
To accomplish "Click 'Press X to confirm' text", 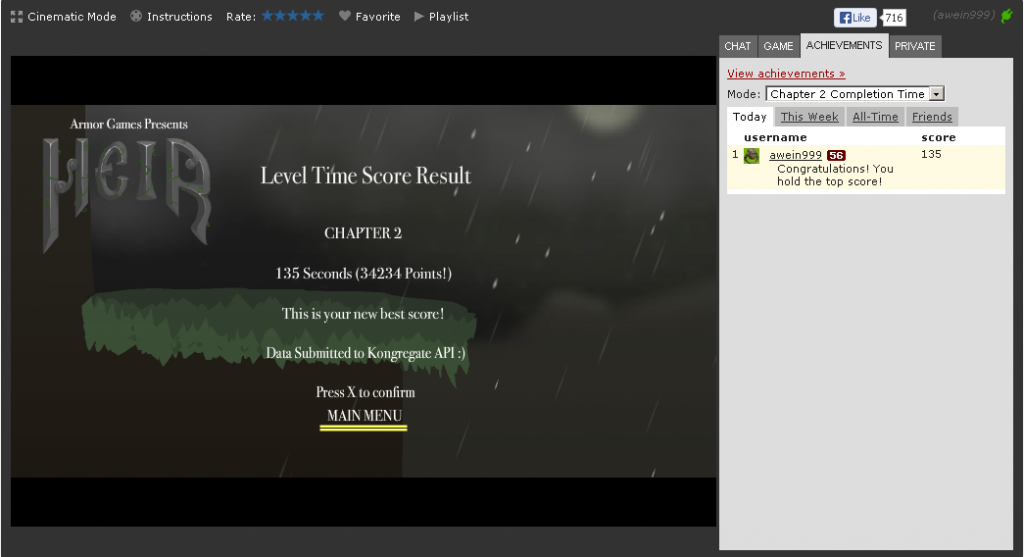I will tap(366, 392).
